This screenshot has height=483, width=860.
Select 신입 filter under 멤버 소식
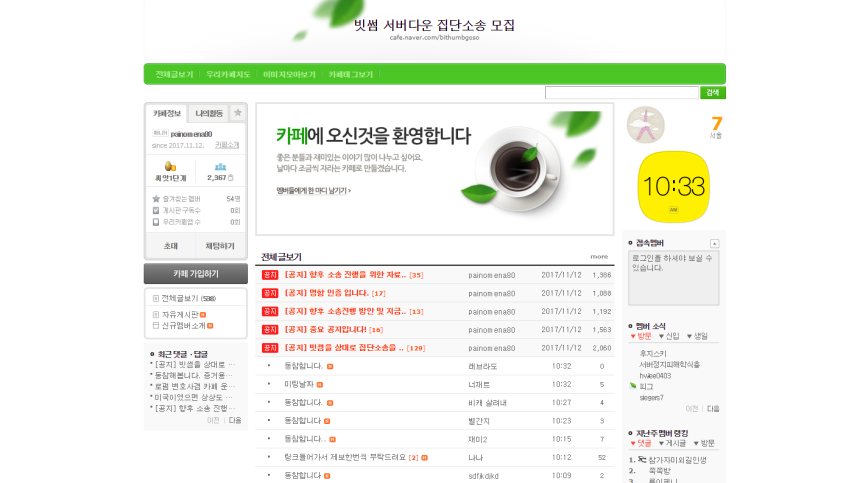pos(669,336)
